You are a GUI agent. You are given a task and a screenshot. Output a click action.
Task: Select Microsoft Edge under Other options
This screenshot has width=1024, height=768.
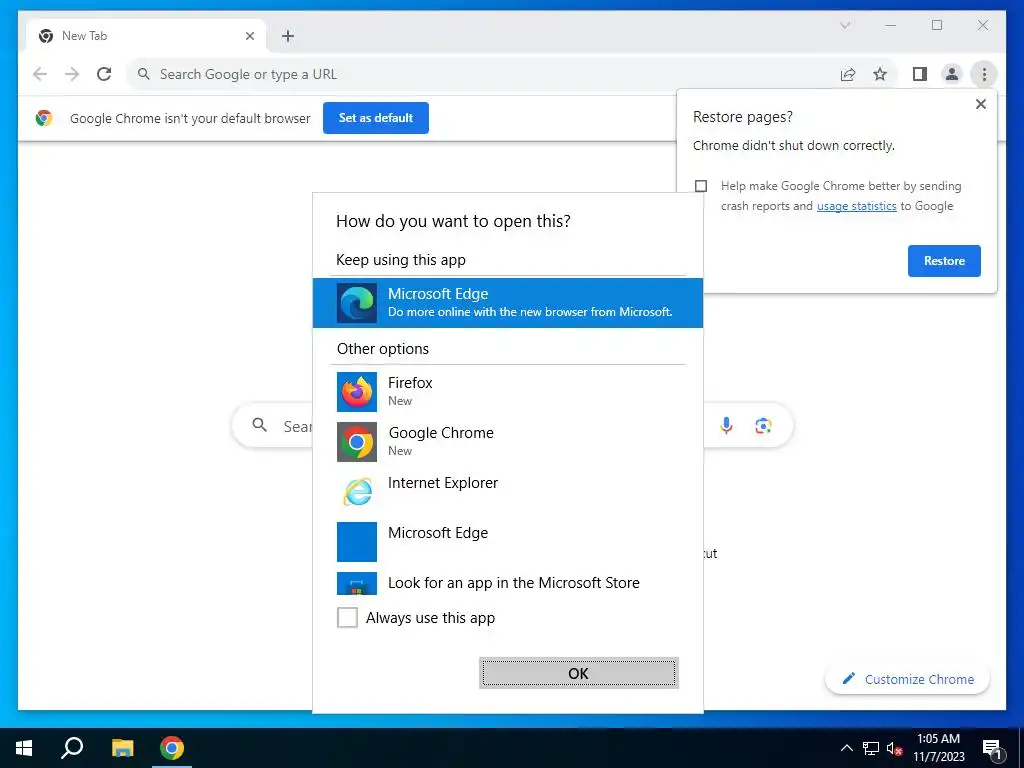click(507, 541)
